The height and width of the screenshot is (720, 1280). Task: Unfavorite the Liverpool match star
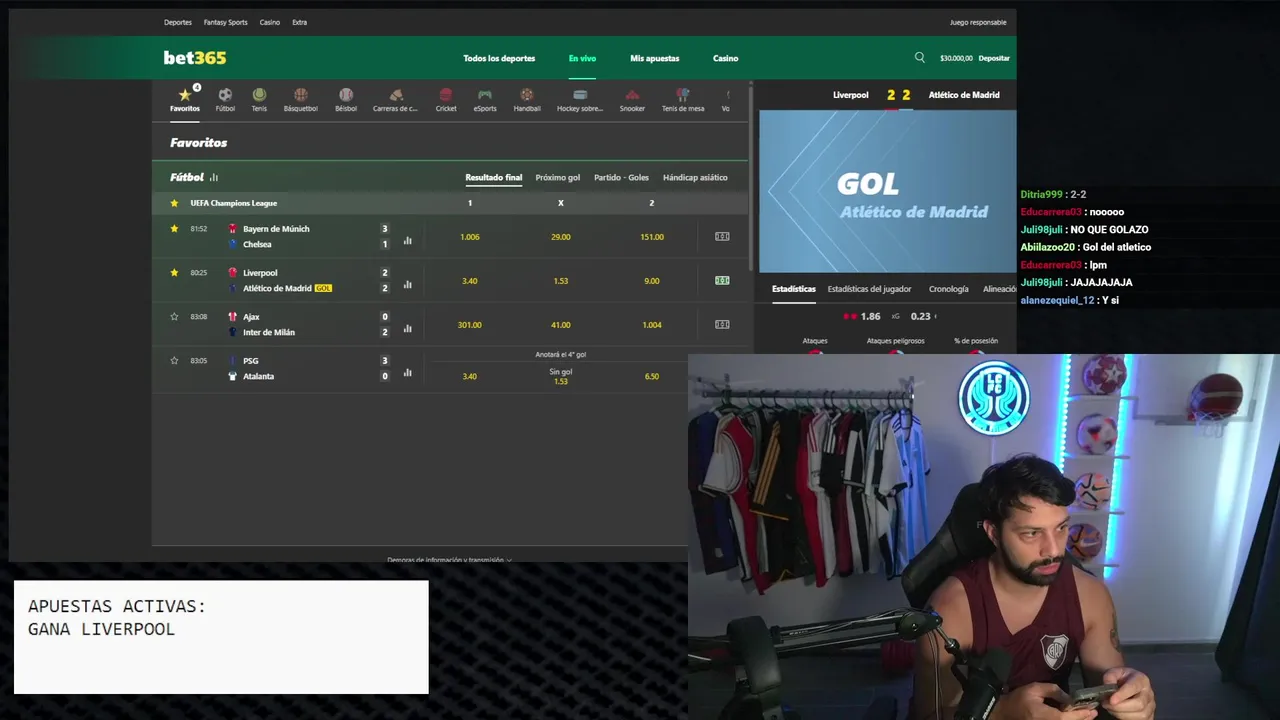(x=174, y=272)
